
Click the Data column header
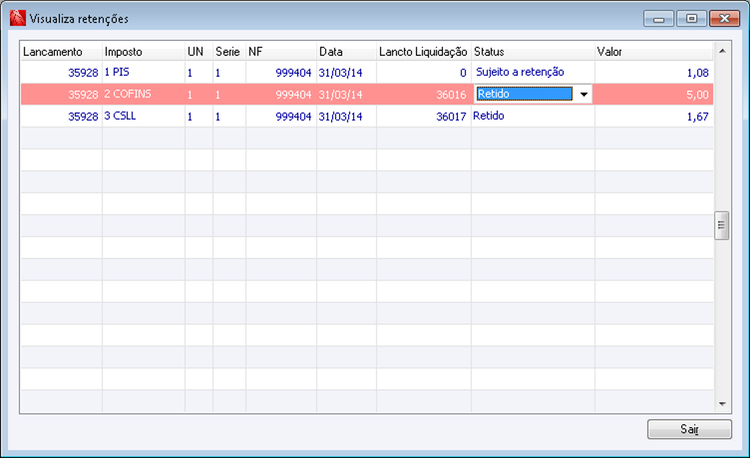click(346, 52)
